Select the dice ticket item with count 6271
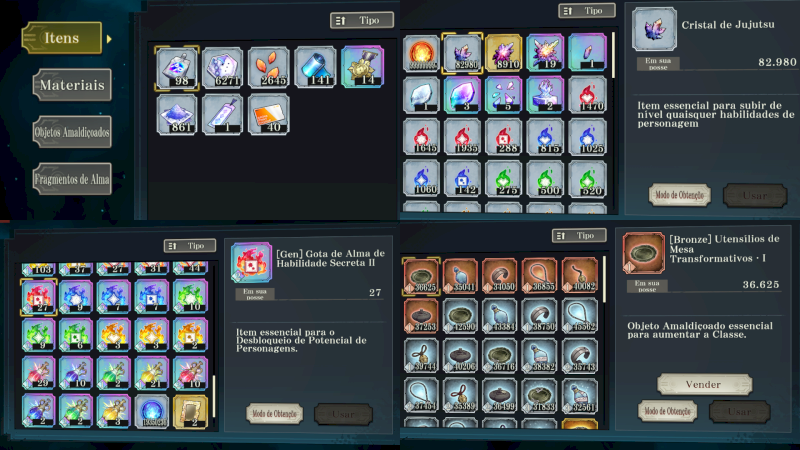 [x=222, y=68]
